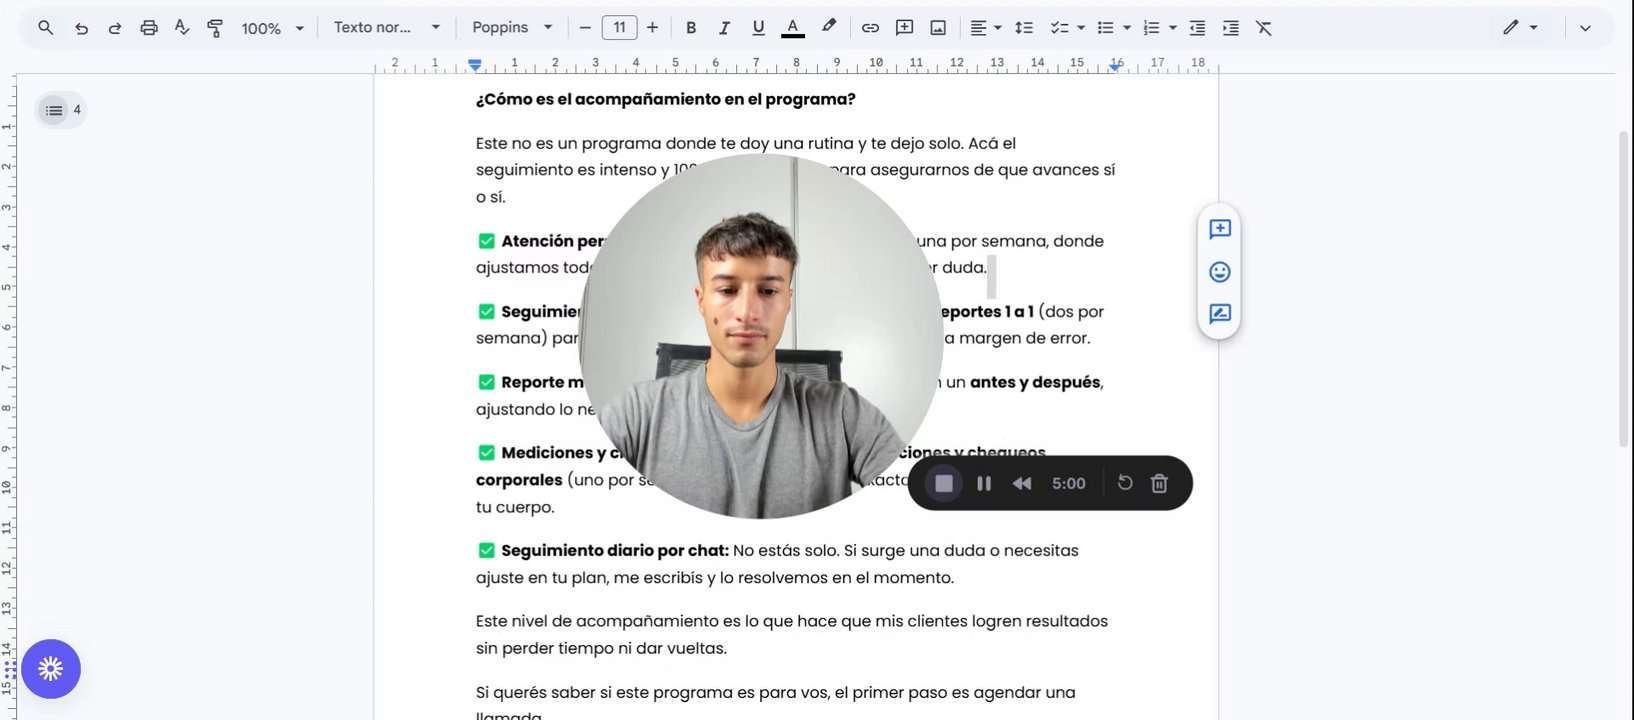Image resolution: width=1634 pixels, height=720 pixels.
Task: Insert a numbered list
Action: (1151, 28)
